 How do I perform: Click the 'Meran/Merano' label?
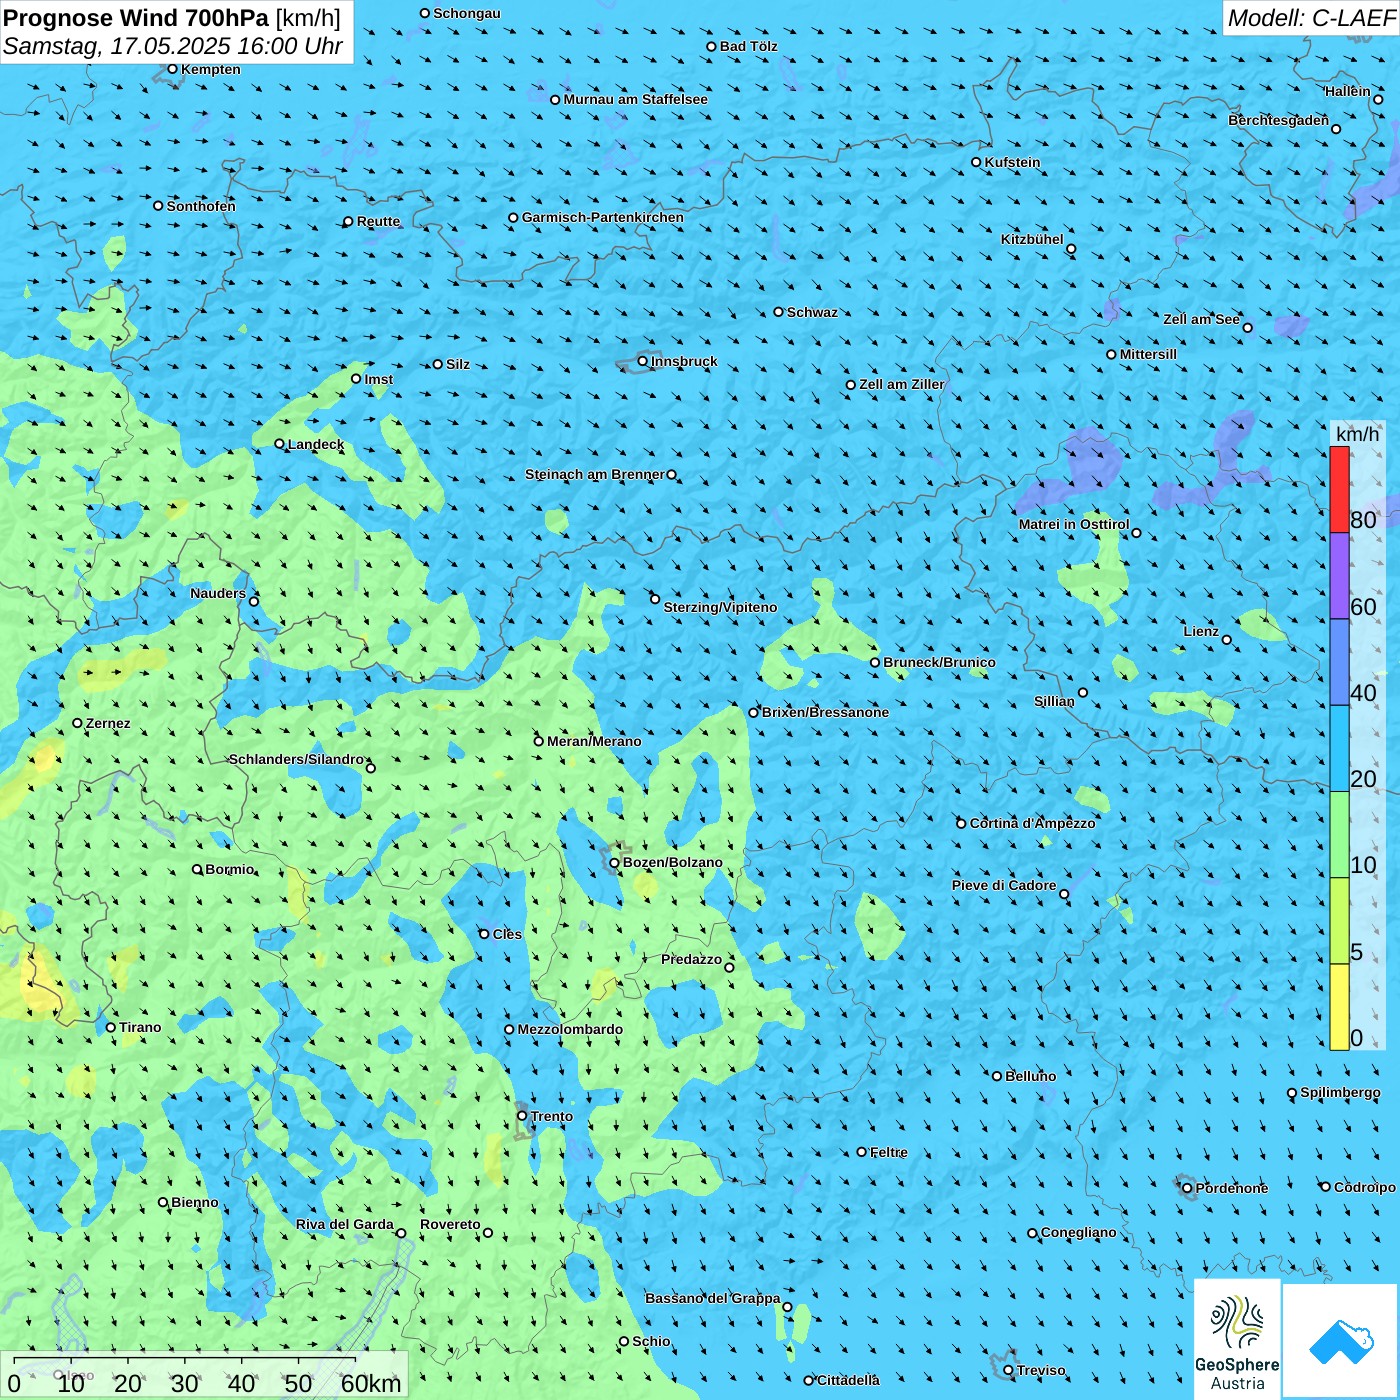594,741
